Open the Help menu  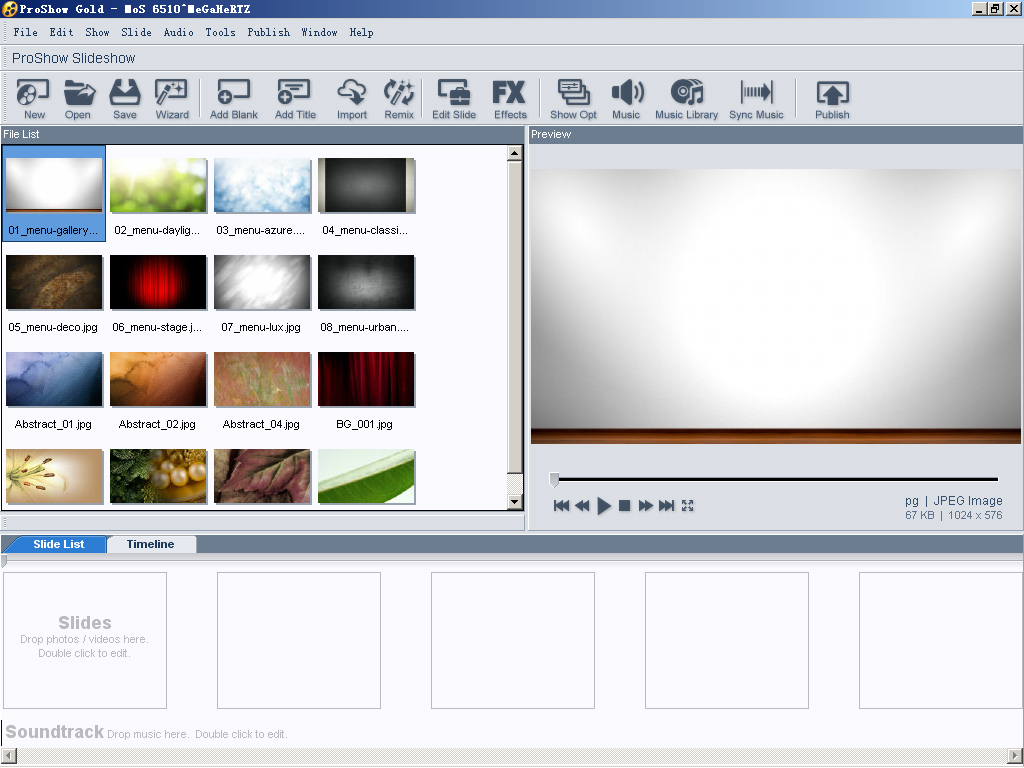click(x=361, y=32)
